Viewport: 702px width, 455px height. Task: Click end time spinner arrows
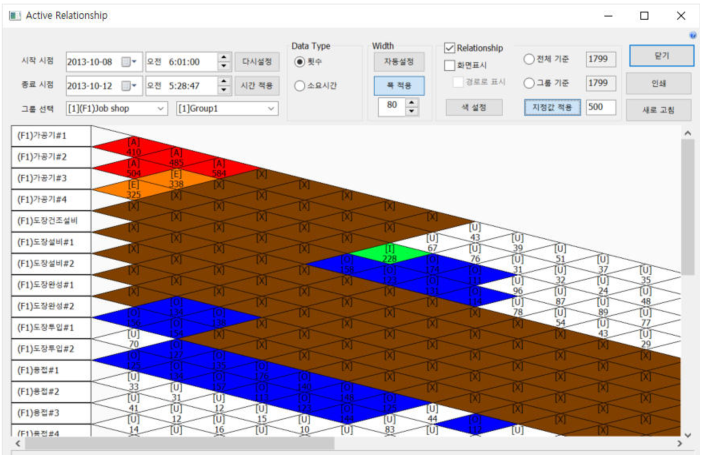225,86
